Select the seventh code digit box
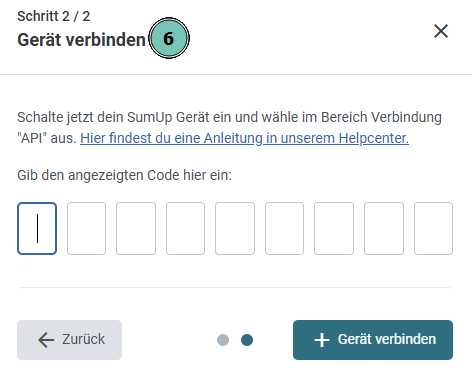This screenshot has width=472, height=371. coord(334,228)
